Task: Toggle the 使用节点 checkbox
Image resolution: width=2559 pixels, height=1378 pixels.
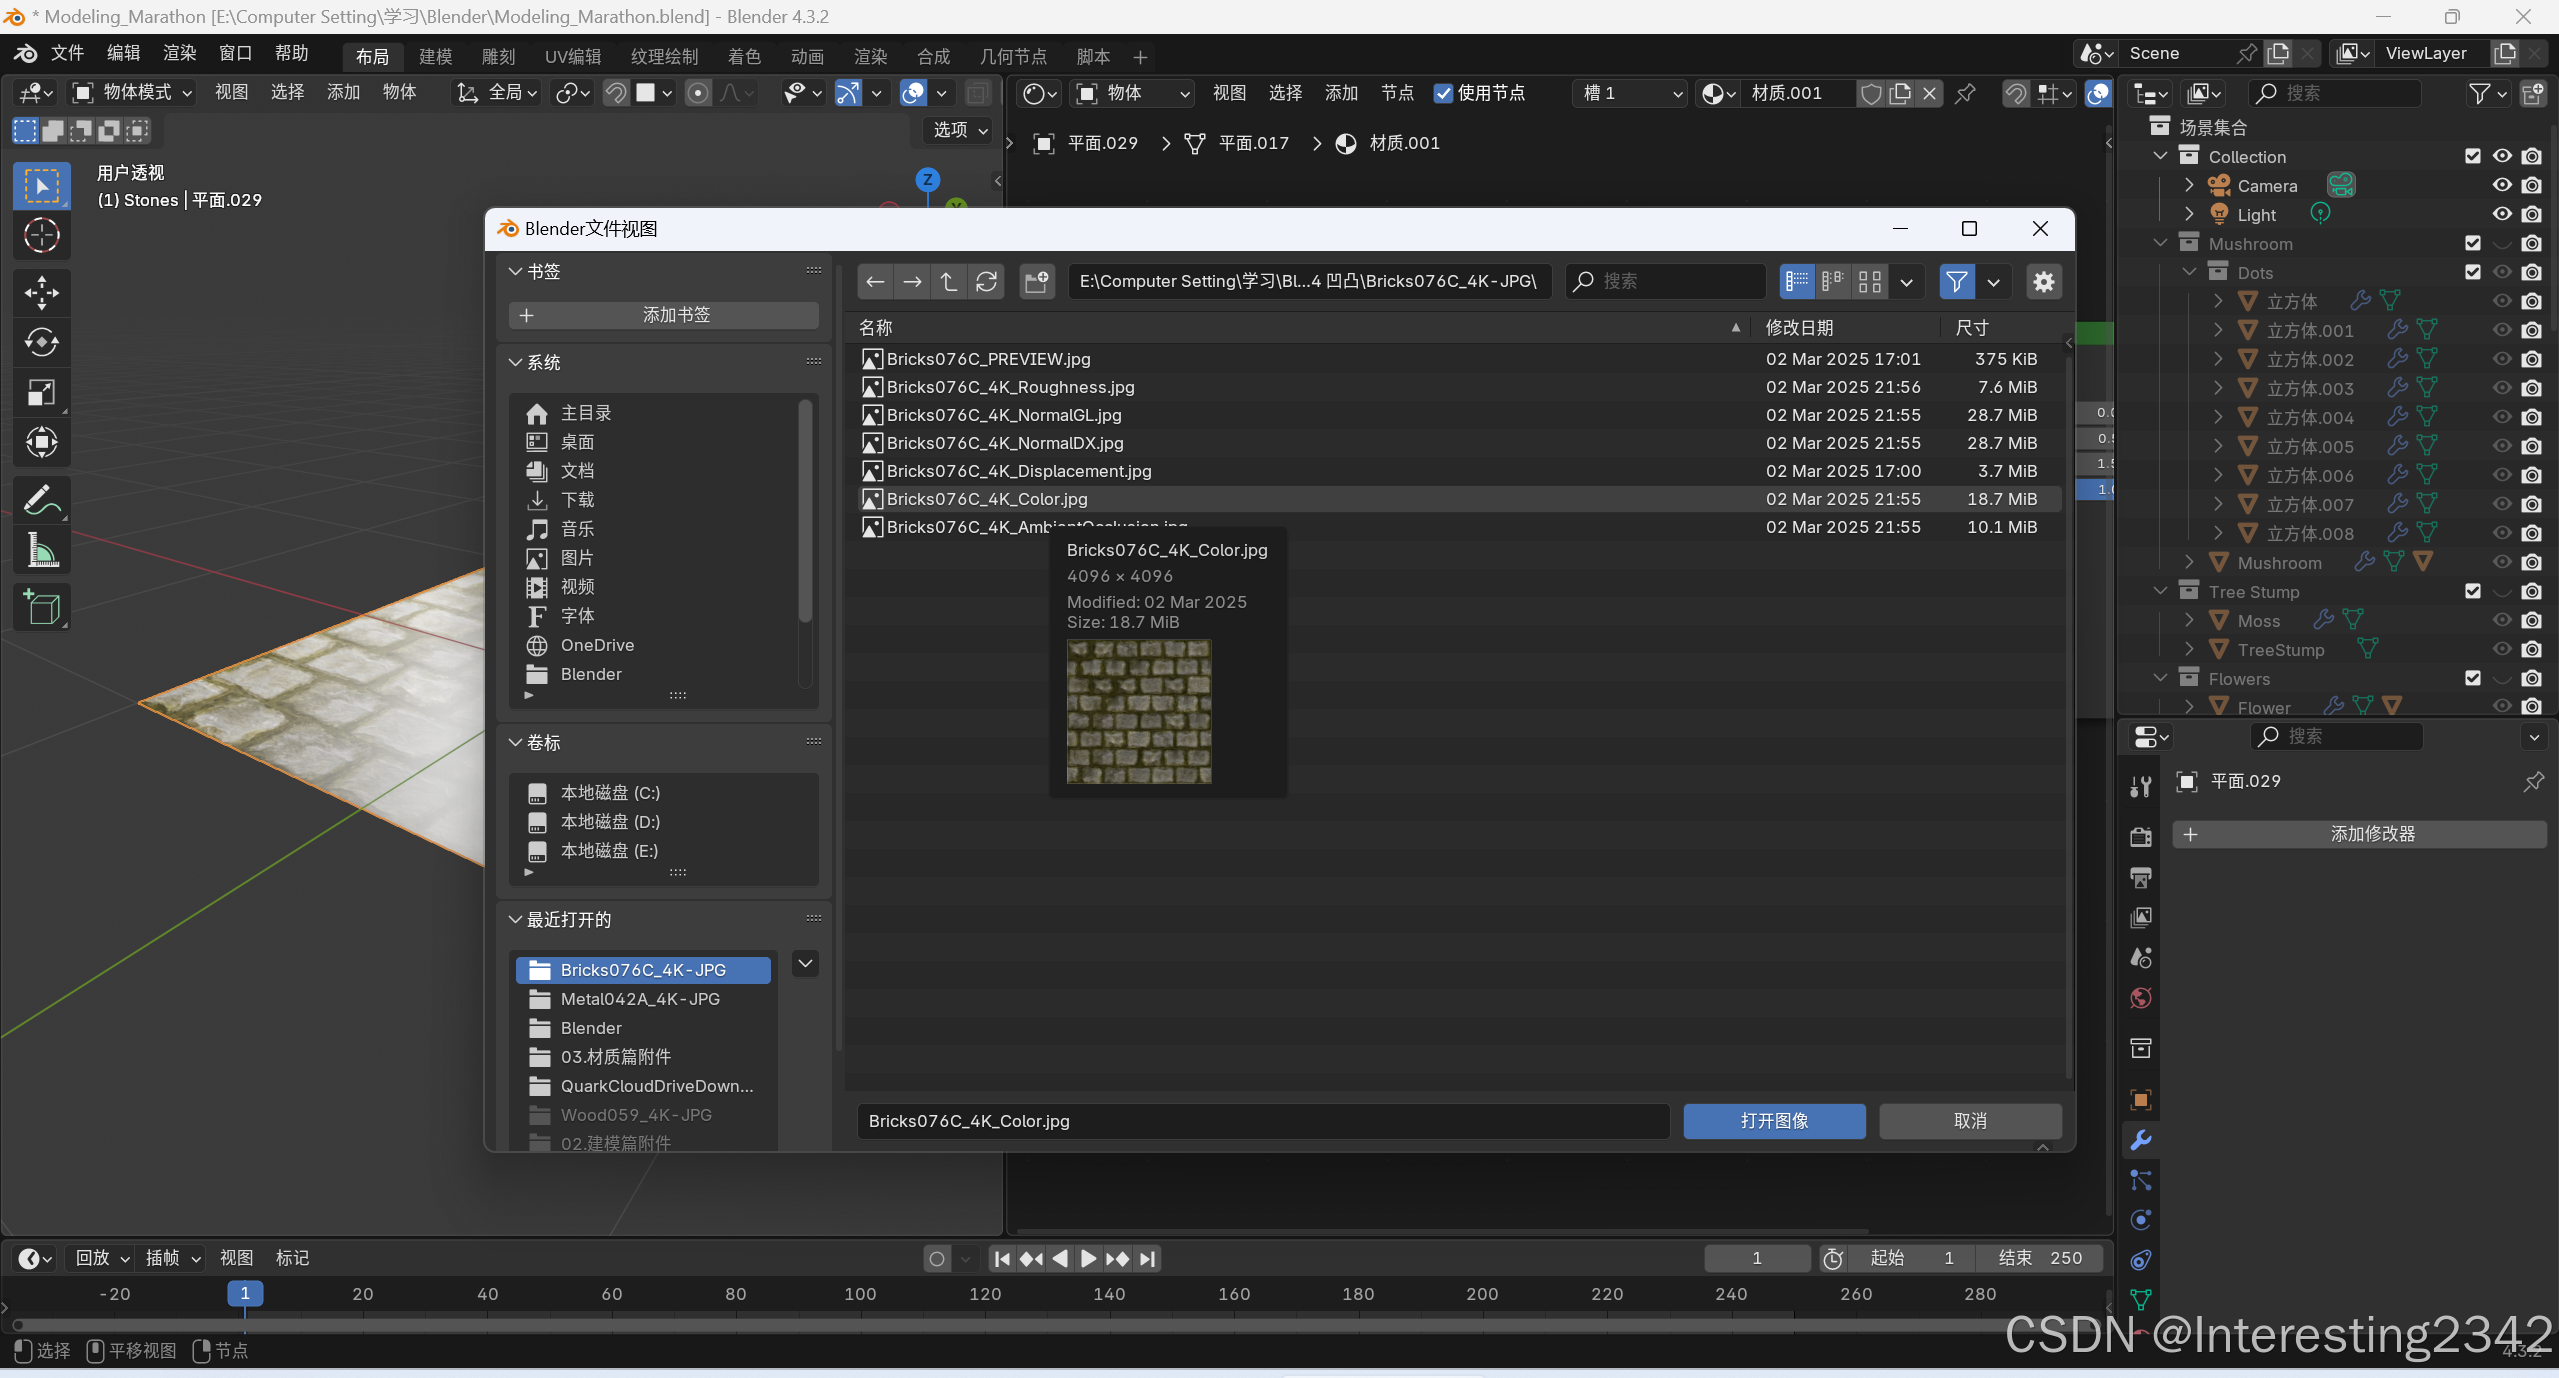Action: [1442, 93]
